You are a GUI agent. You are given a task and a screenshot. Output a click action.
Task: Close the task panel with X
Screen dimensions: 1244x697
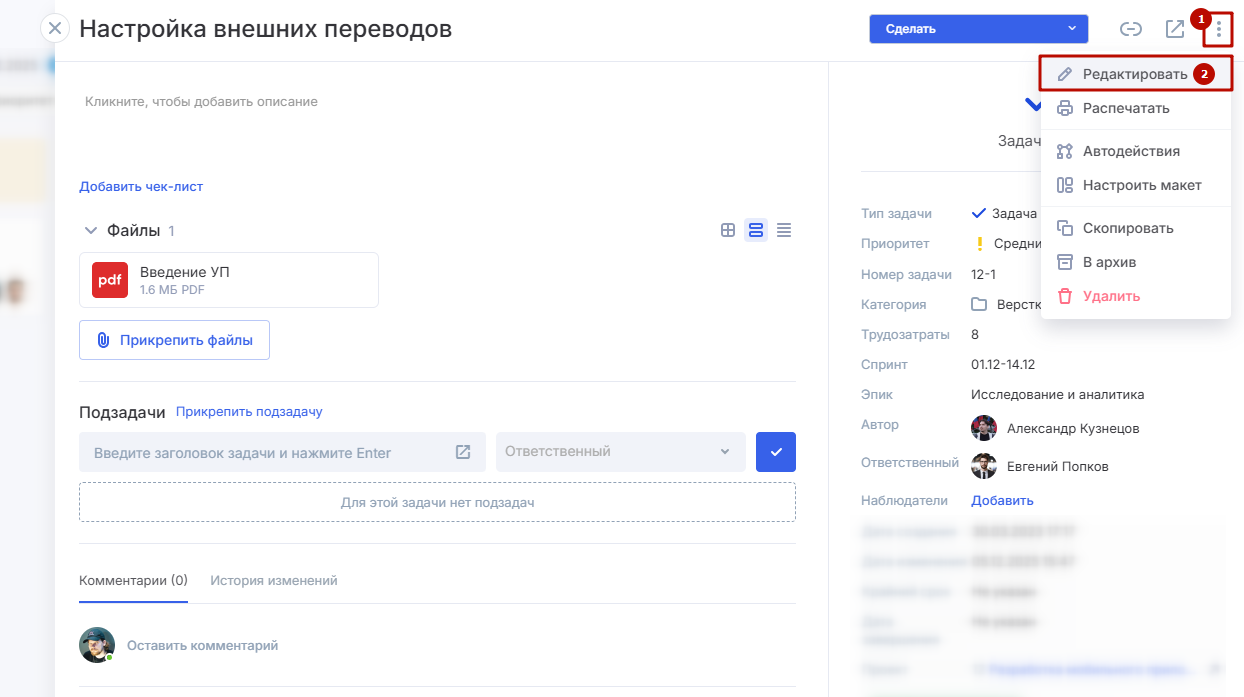coord(55,28)
